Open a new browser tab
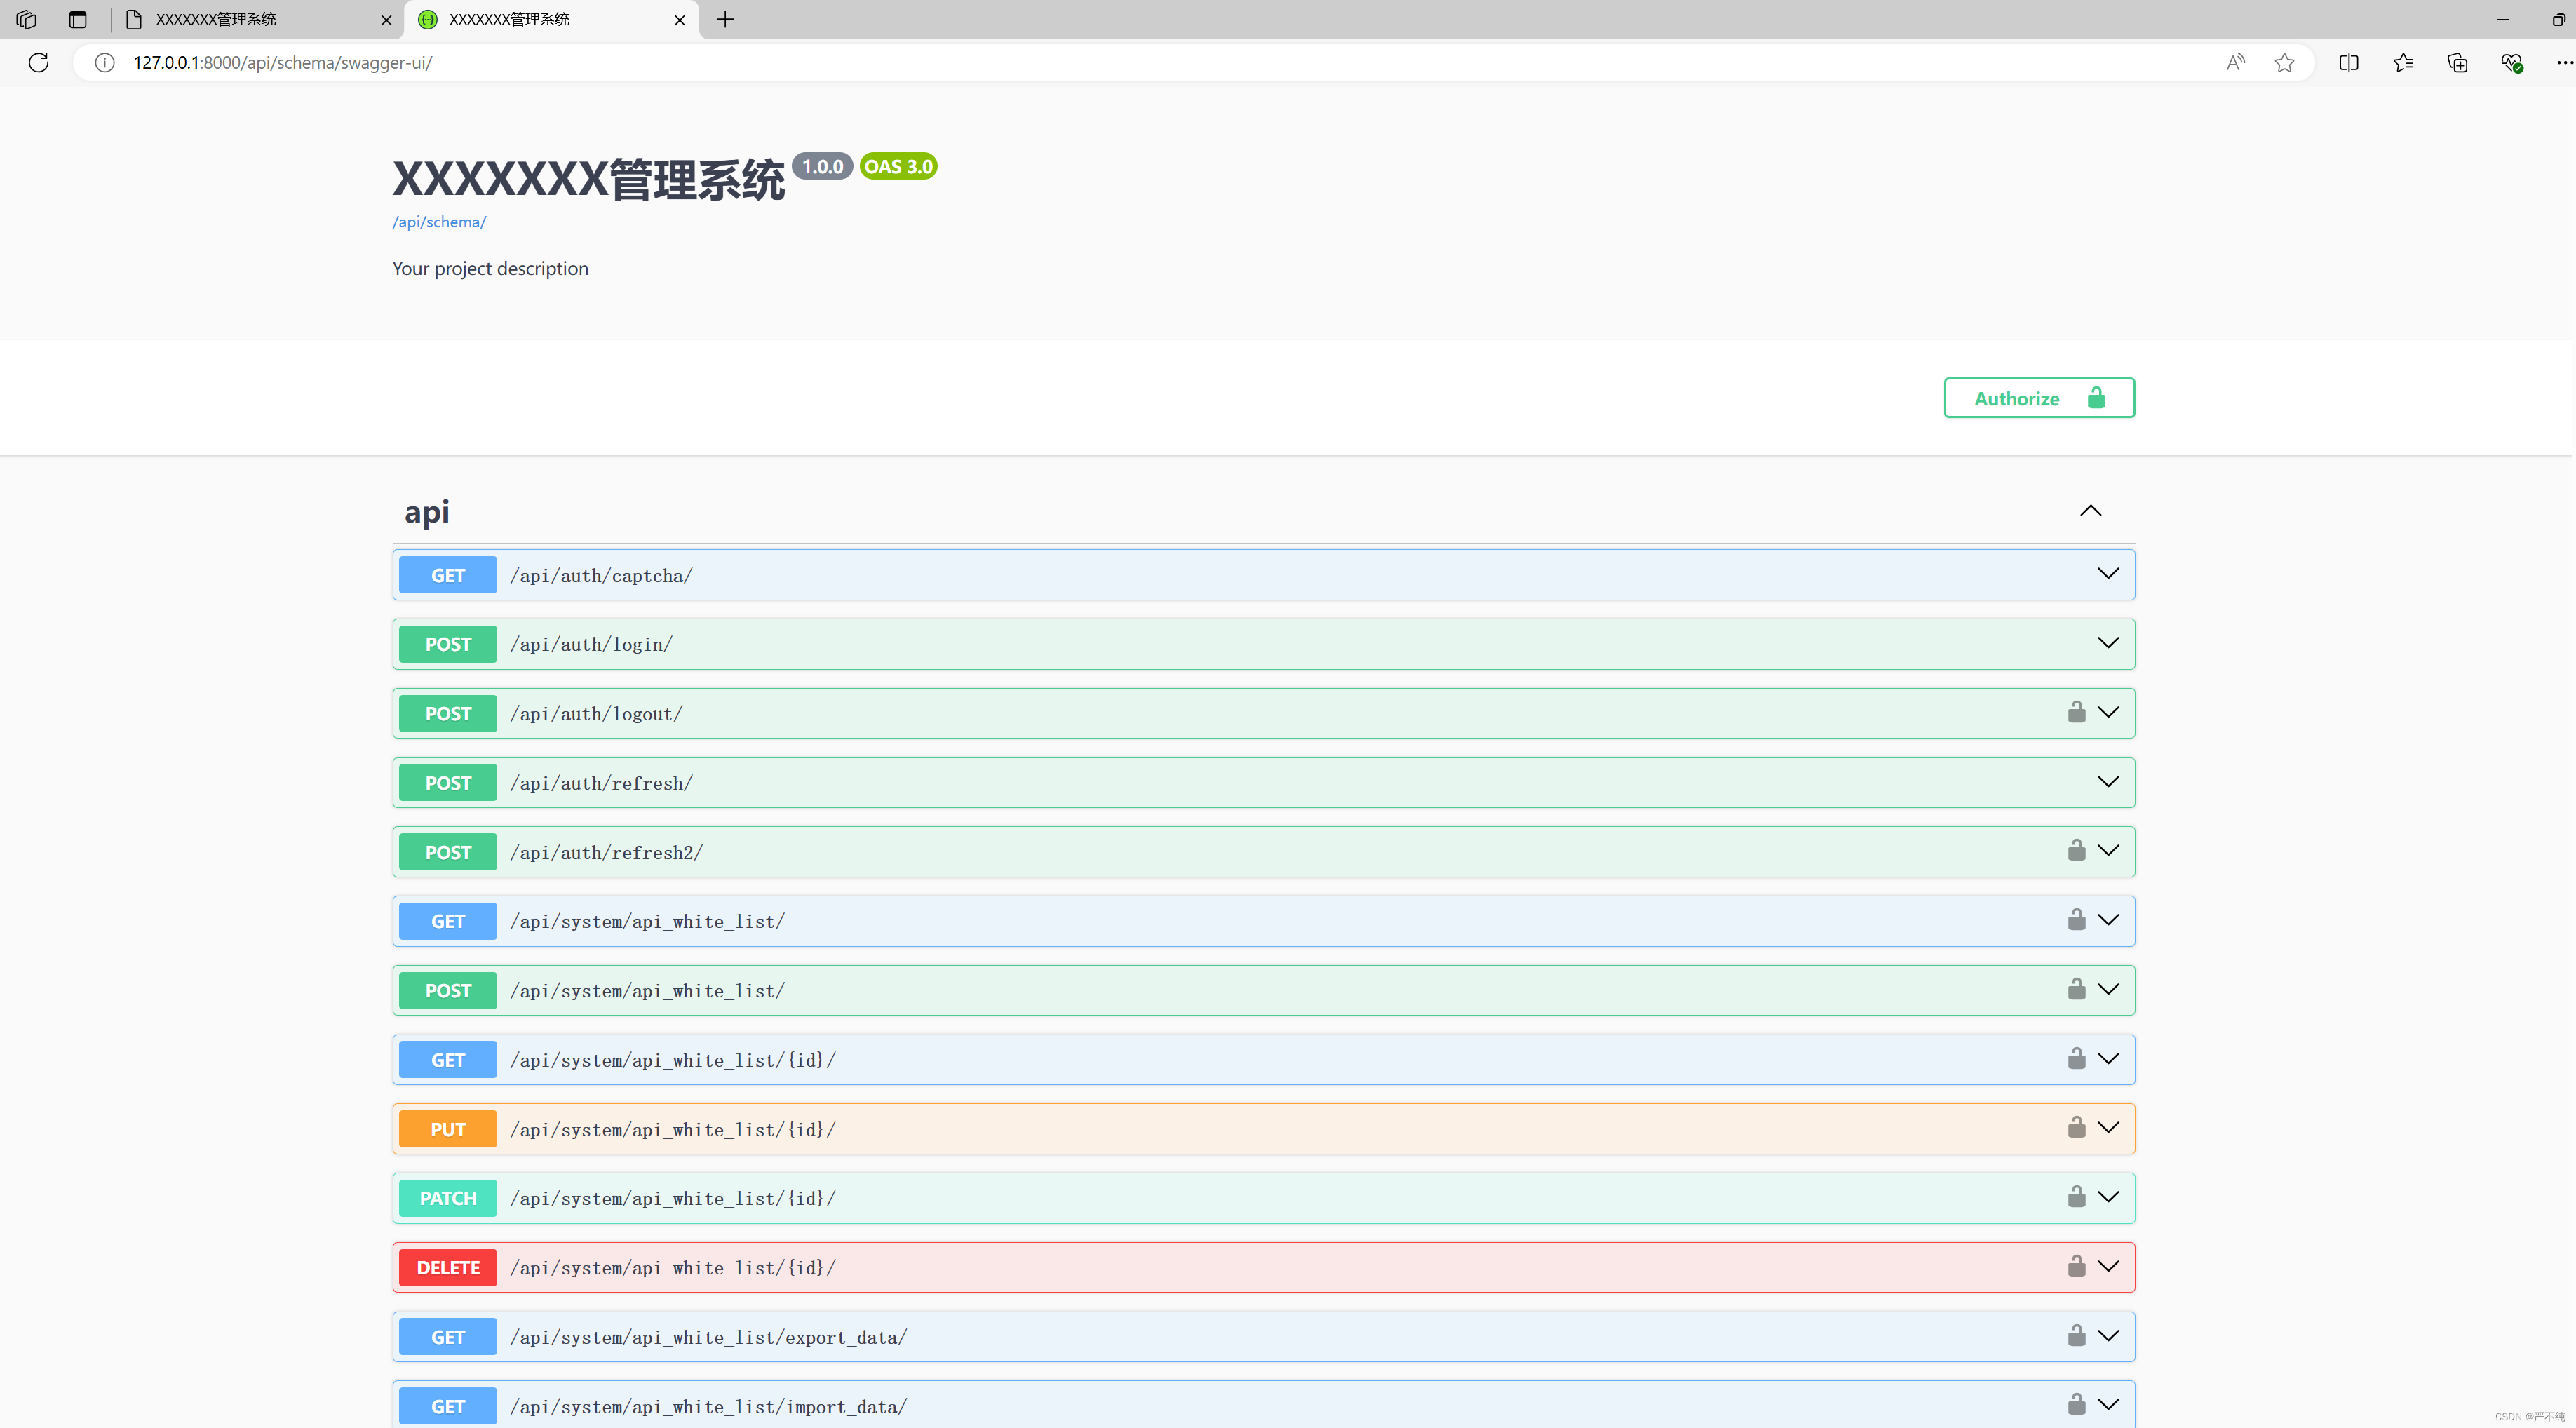This screenshot has width=2576, height=1428. pos(725,19)
